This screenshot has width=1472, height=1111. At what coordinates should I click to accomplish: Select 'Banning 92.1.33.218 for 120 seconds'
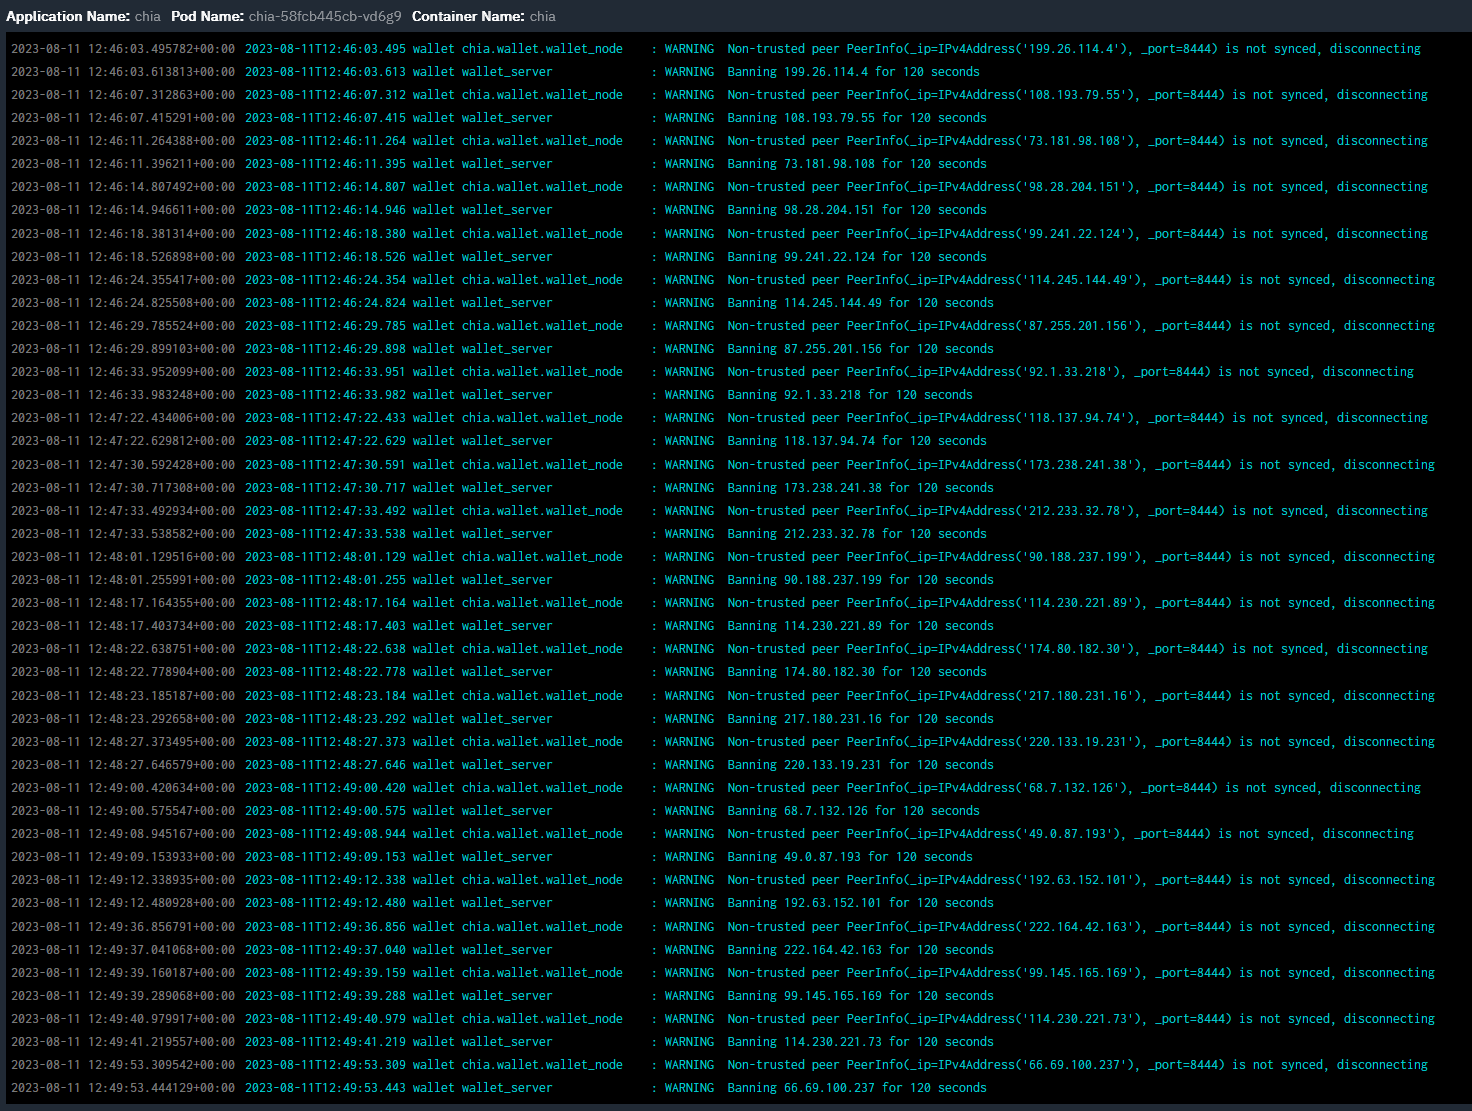pyautogui.click(x=850, y=395)
